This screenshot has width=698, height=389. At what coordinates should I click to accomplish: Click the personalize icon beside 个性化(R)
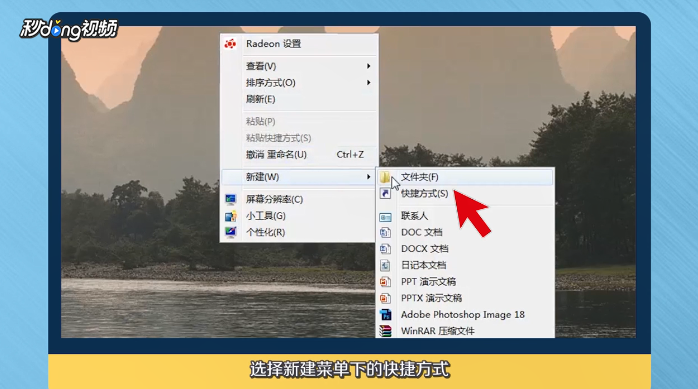click(231, 232)
